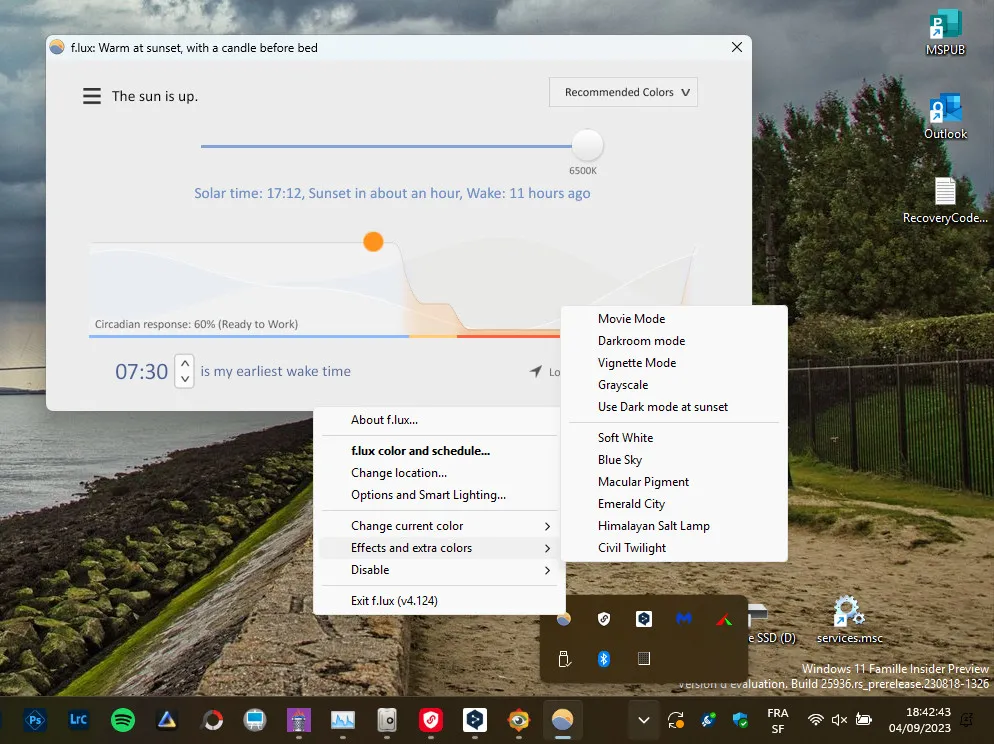Toggle Vignette Mode effect
This screenshot has height=744, width=994.
(674, 363)
